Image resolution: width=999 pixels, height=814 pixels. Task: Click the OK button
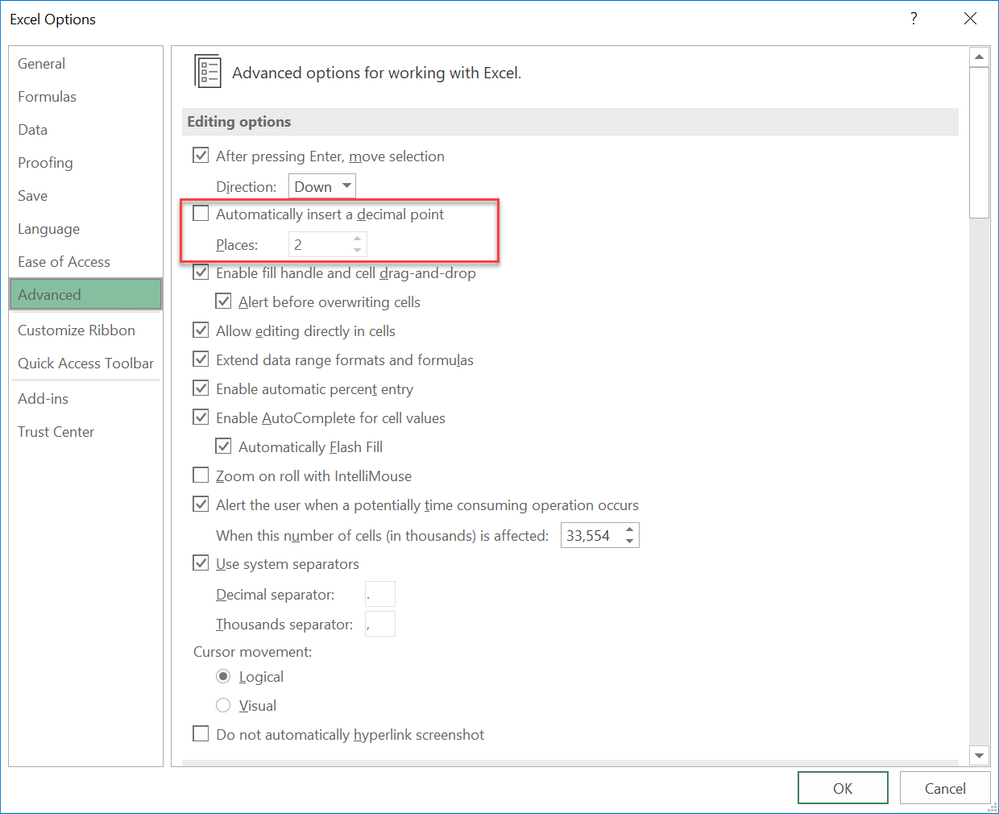tap(842, 789)
